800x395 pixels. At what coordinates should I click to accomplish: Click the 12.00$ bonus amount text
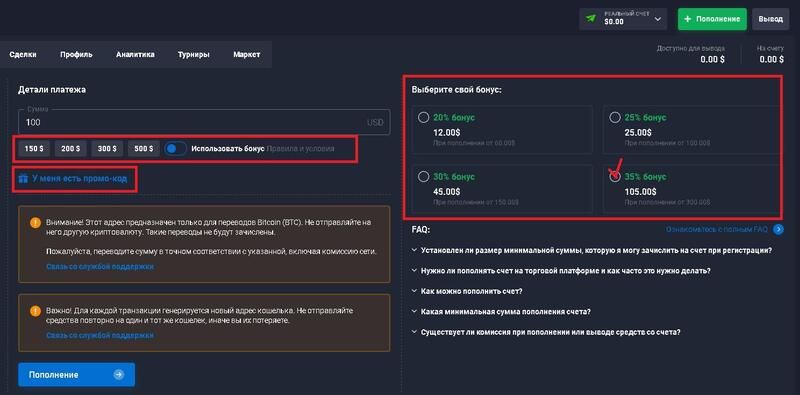pyautogui.click(x=446, y=132)
